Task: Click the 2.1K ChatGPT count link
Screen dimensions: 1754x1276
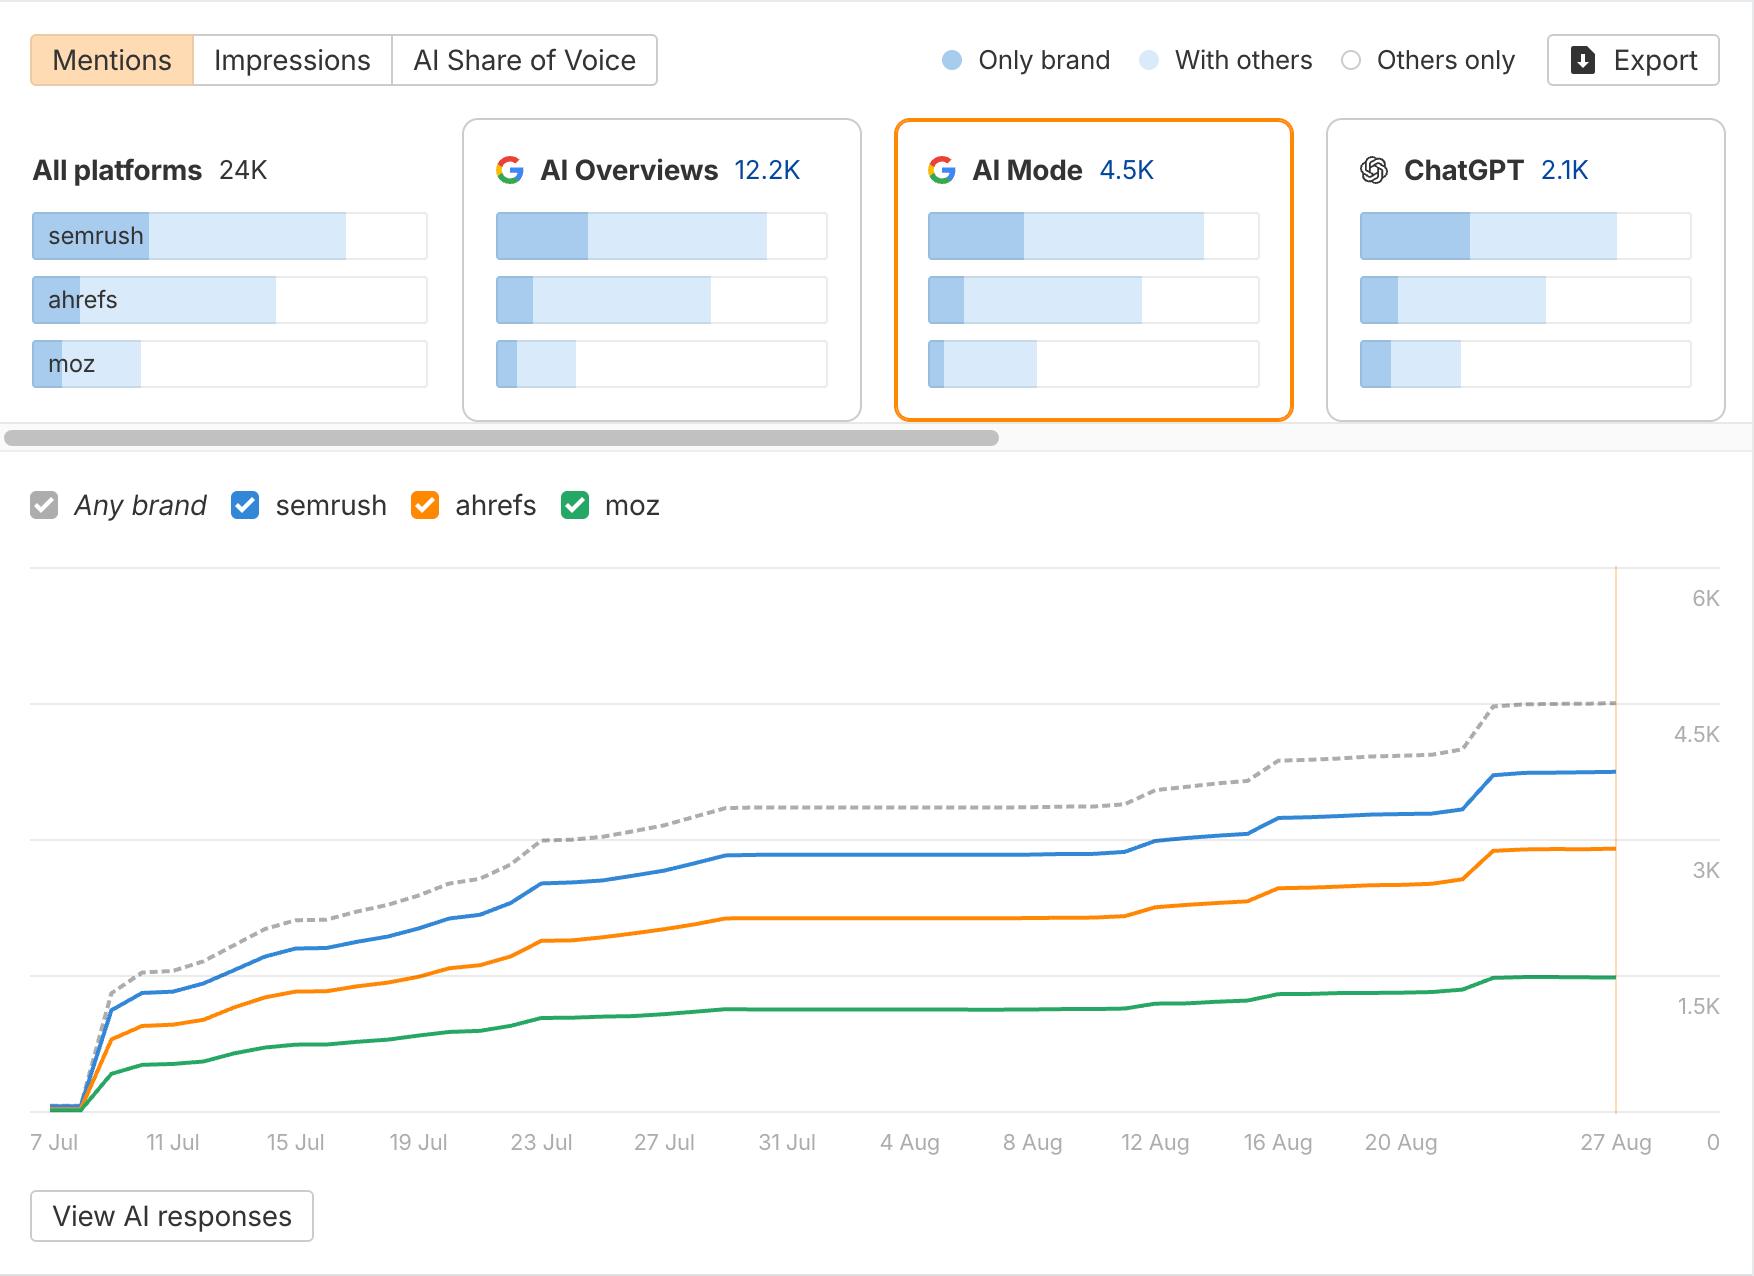Action: (x=1563, y=170)
